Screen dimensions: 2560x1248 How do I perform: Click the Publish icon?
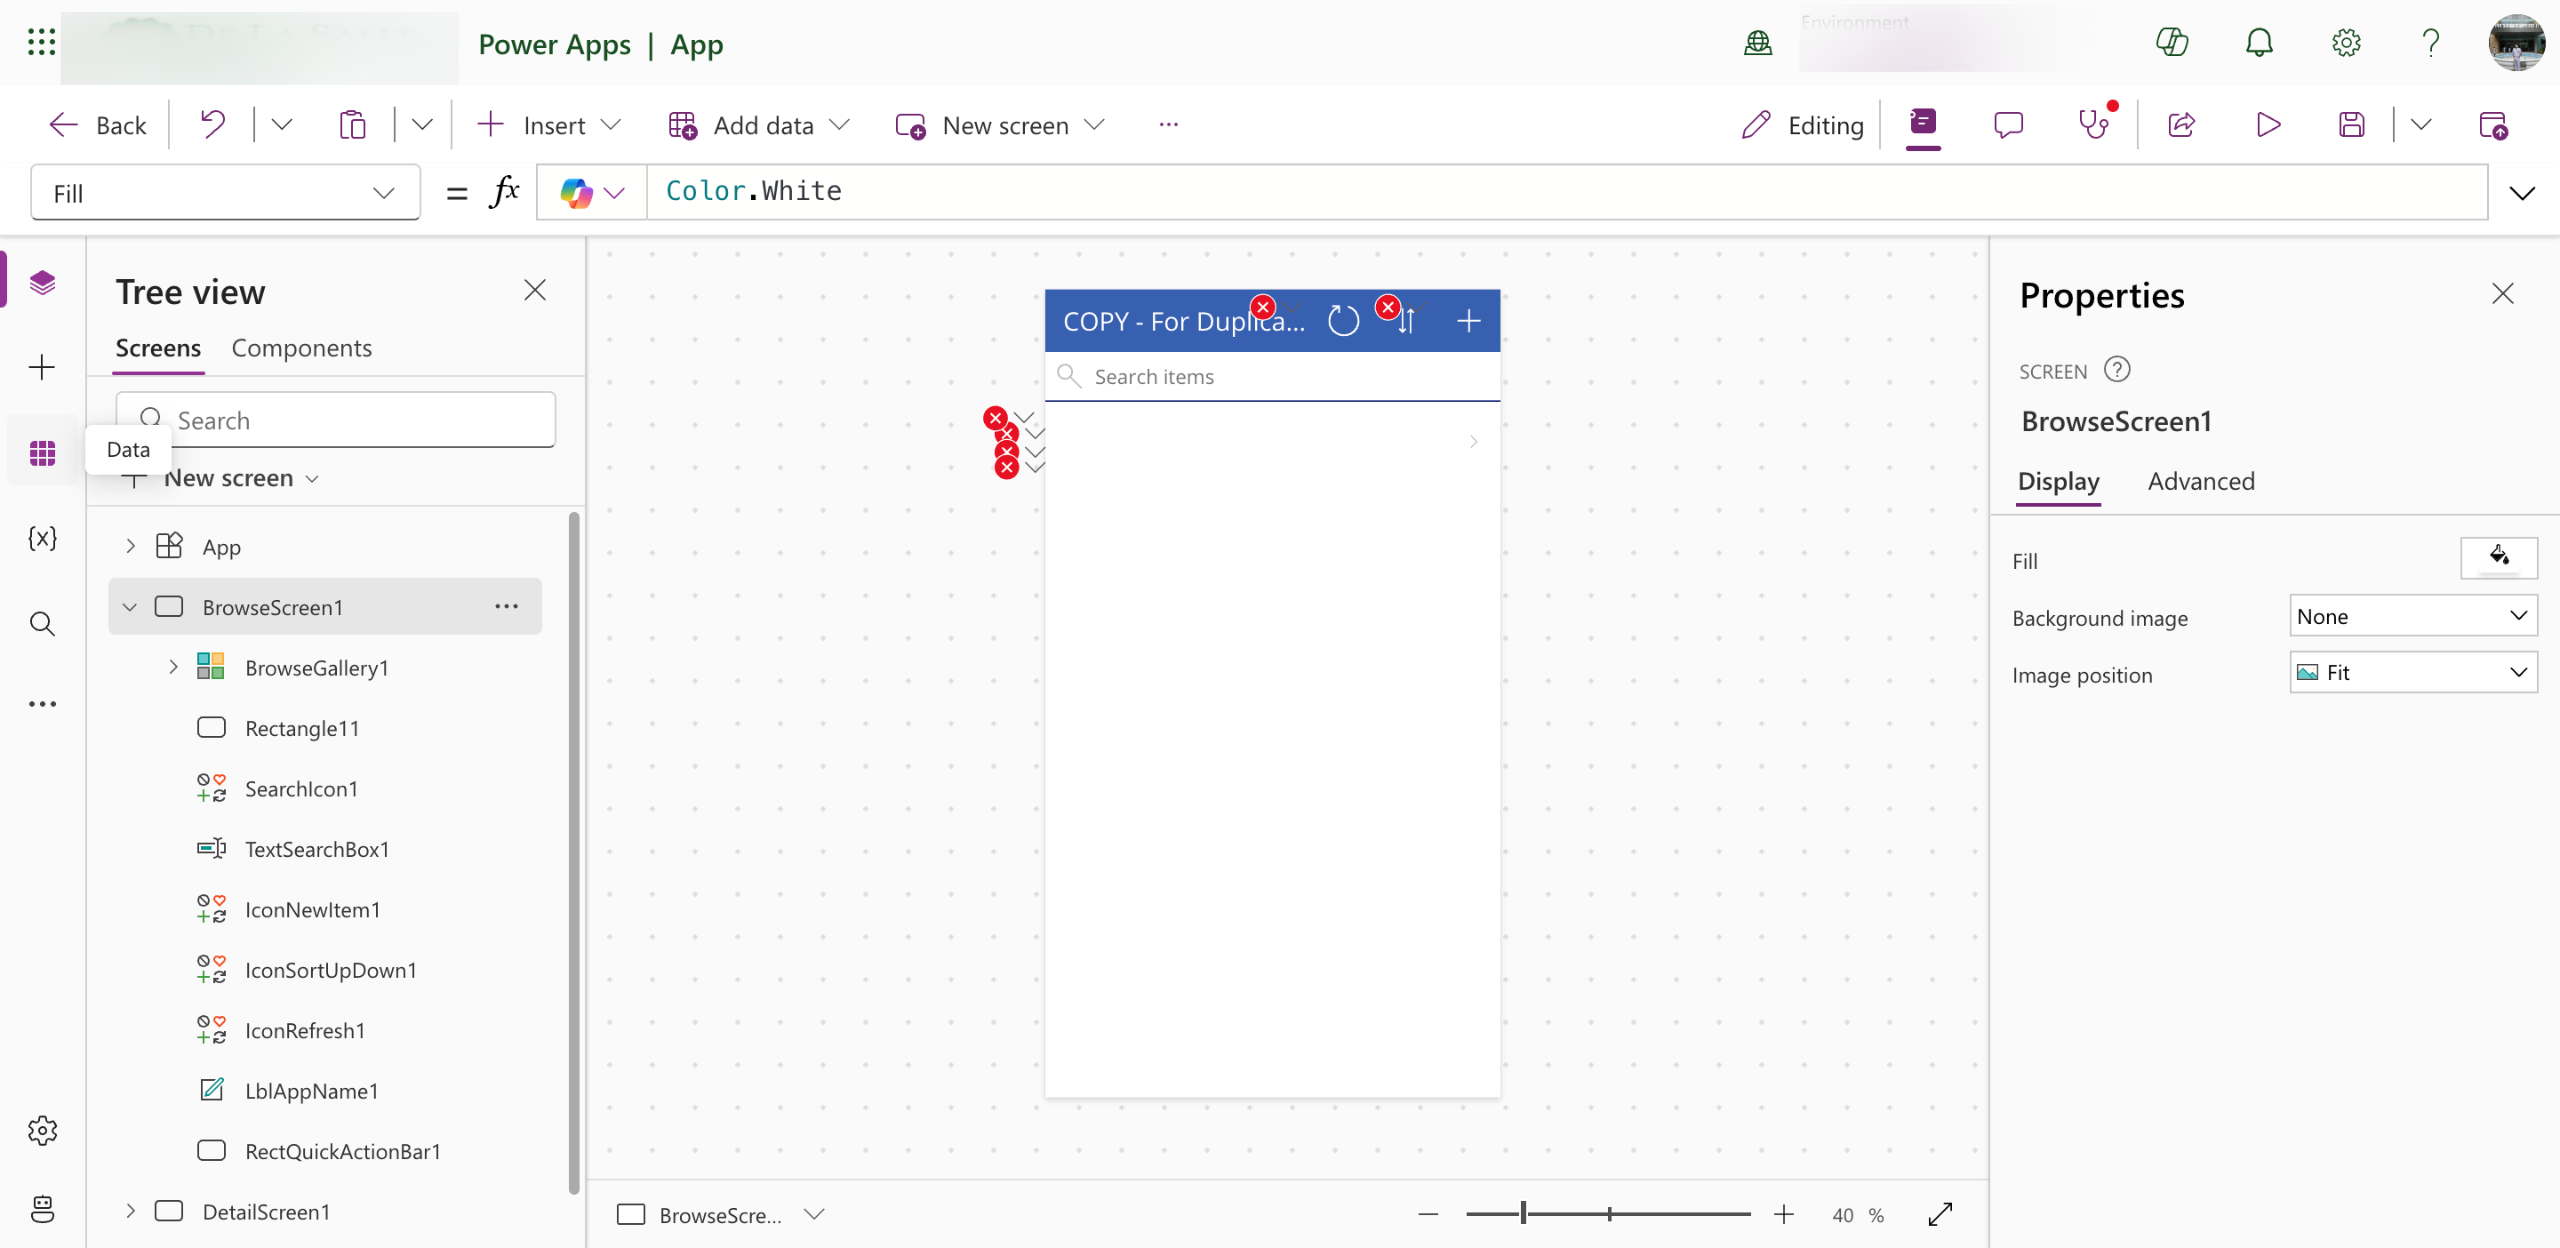2493,125
